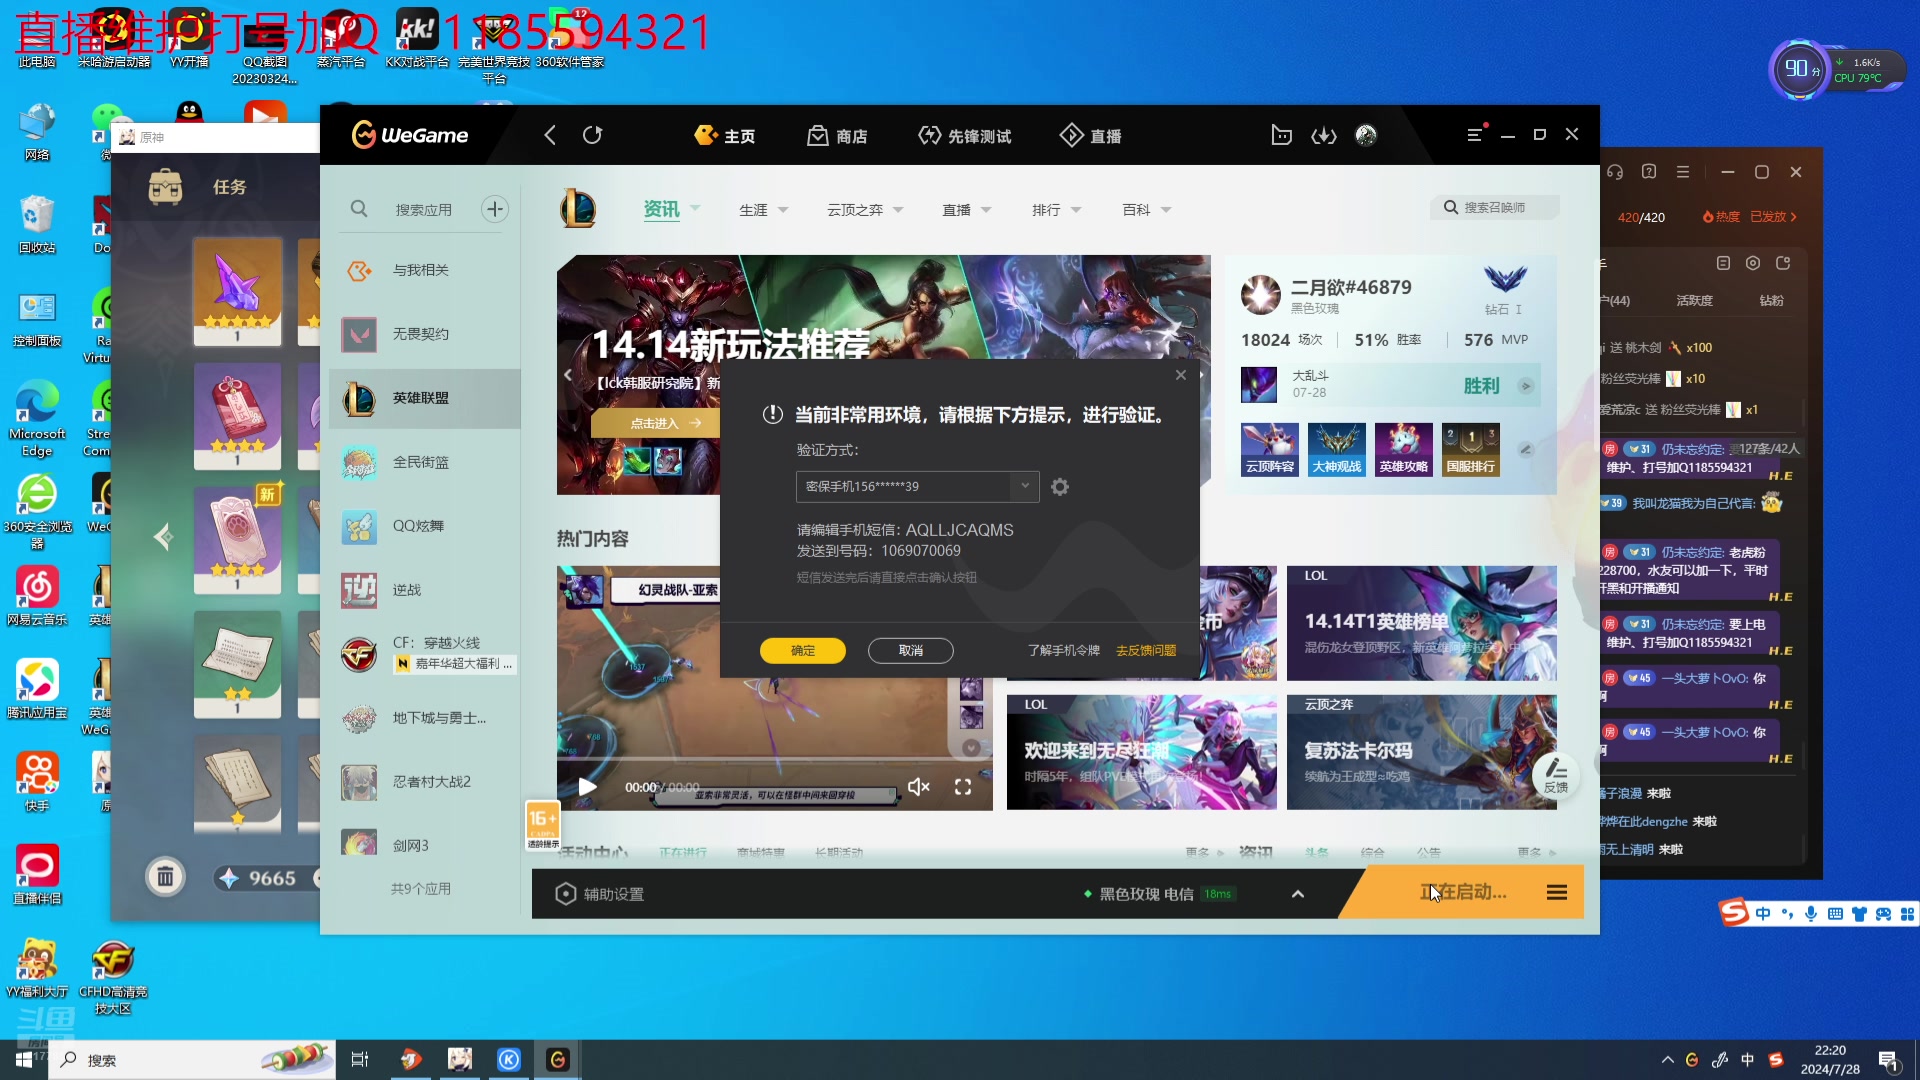Image resolution: width=1920 pixels, height=1080 pixels.
Task: Open the WeGame 主页 tab
Action: [725, 135]
